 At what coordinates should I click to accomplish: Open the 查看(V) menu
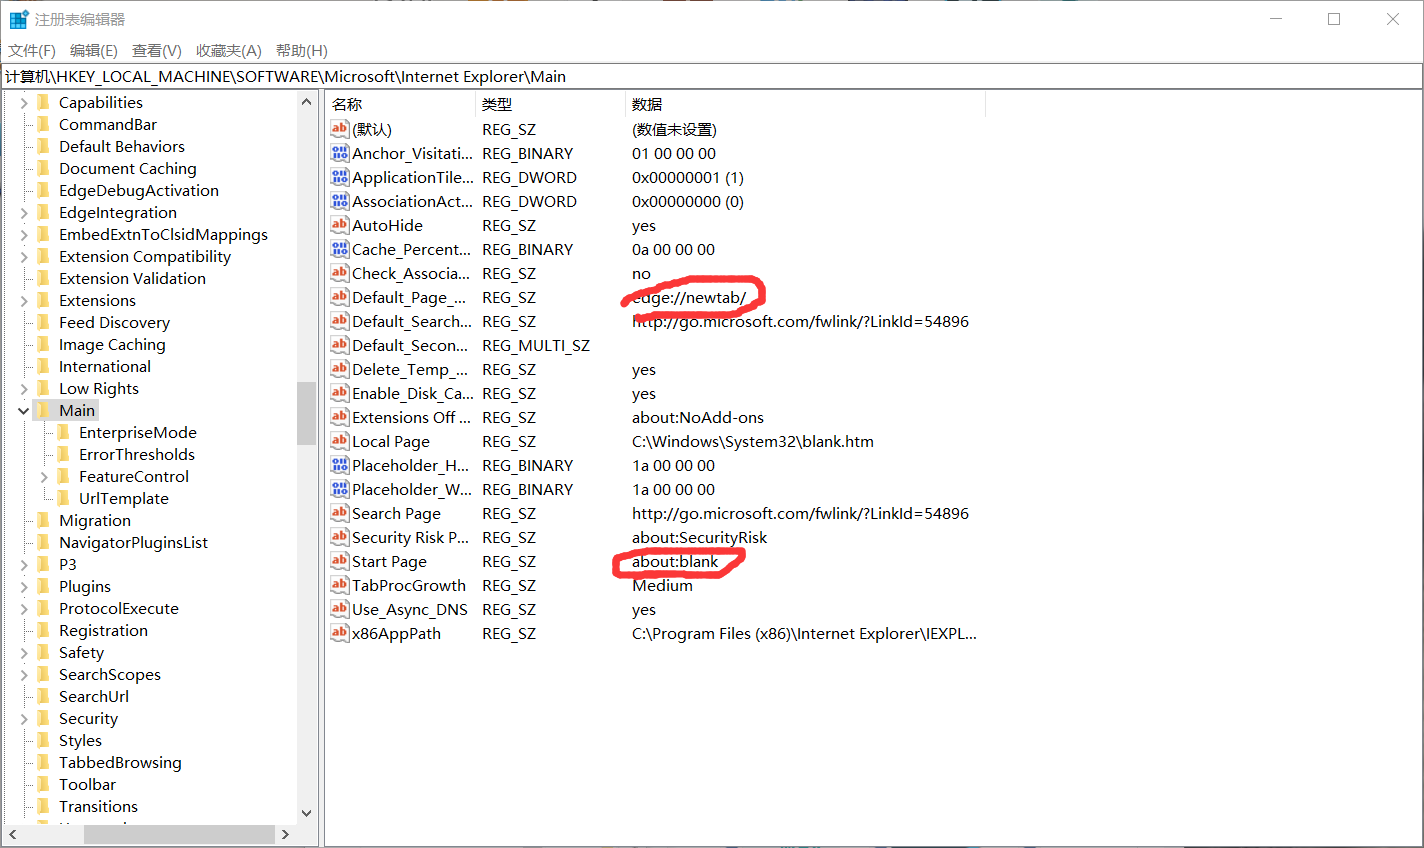[x=157, y=50]
